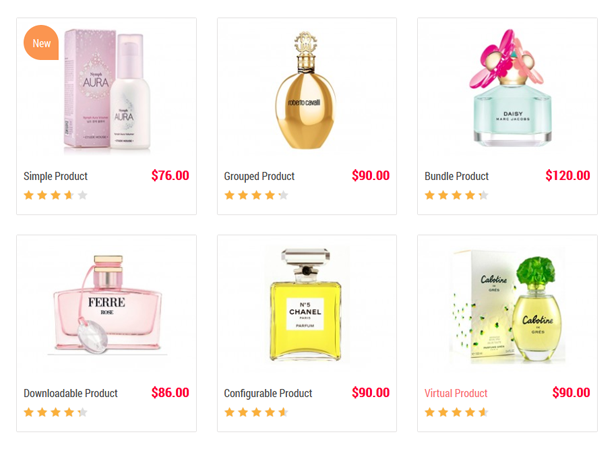Open the Nymph Aura product image
Image resolution: width=616 pixels, height=449 pixels.
(107, 90)
